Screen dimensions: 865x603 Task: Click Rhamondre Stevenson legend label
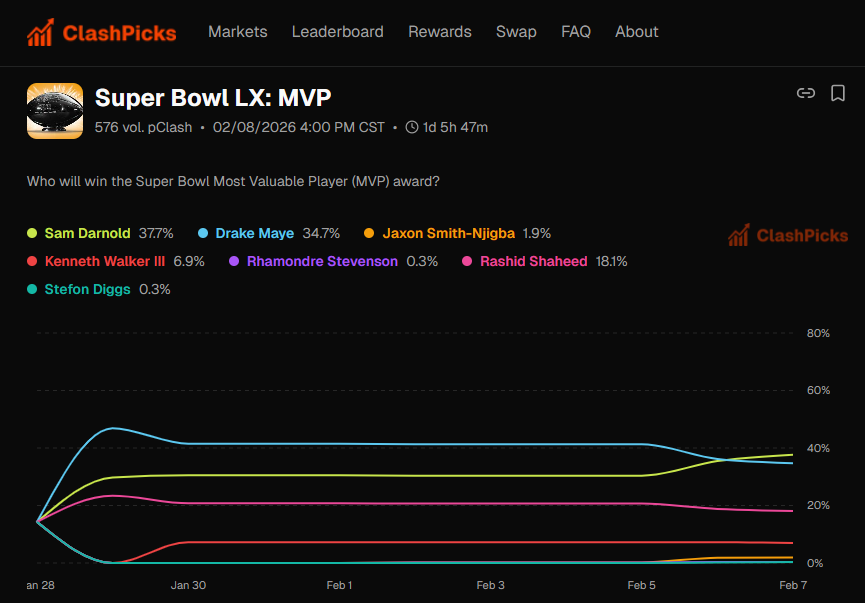point(322,262)
